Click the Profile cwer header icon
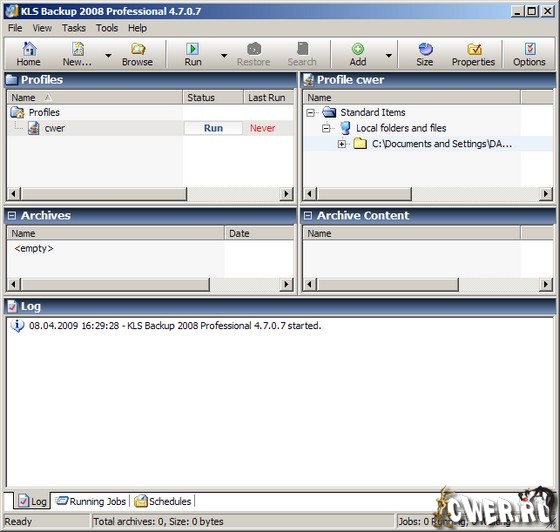This screenshot has width=560, height=532. click(308, 80)
